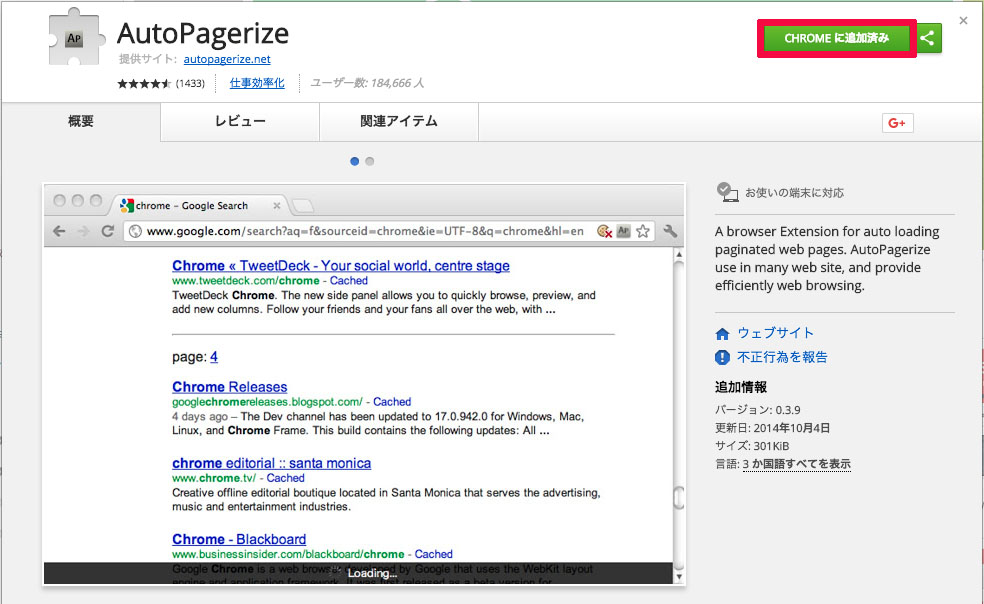Image resolution: width=984 pixels, height=604 pixels.
Task: Open the Chrome Releases search result
Action: [x=230, y=387]
